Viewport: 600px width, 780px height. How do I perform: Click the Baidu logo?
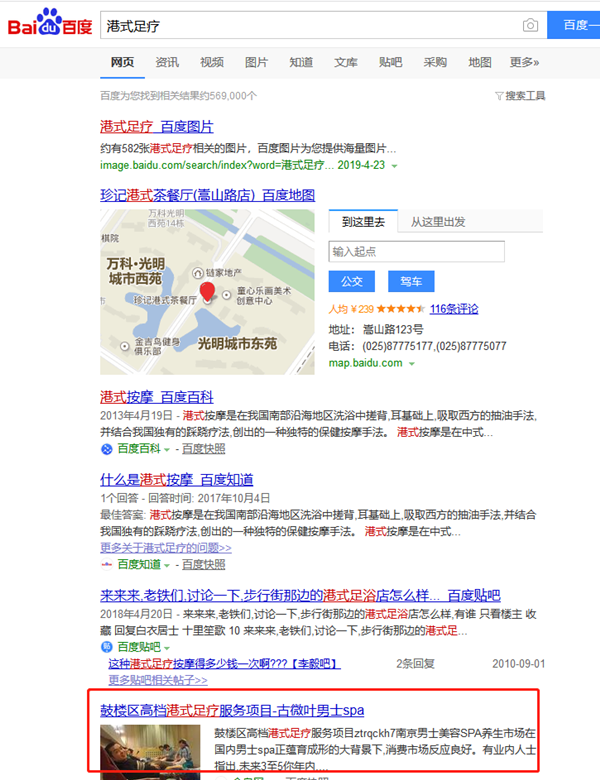[x=50, y=23]
